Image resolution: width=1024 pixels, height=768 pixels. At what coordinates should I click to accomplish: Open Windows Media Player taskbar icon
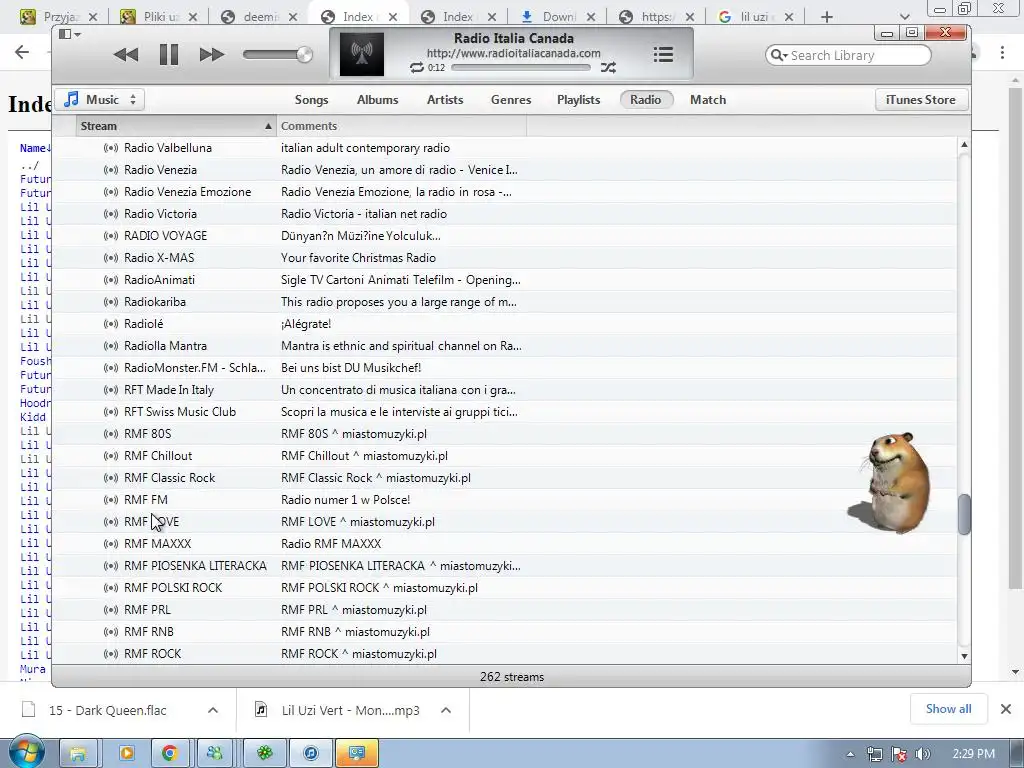point(126,753)
